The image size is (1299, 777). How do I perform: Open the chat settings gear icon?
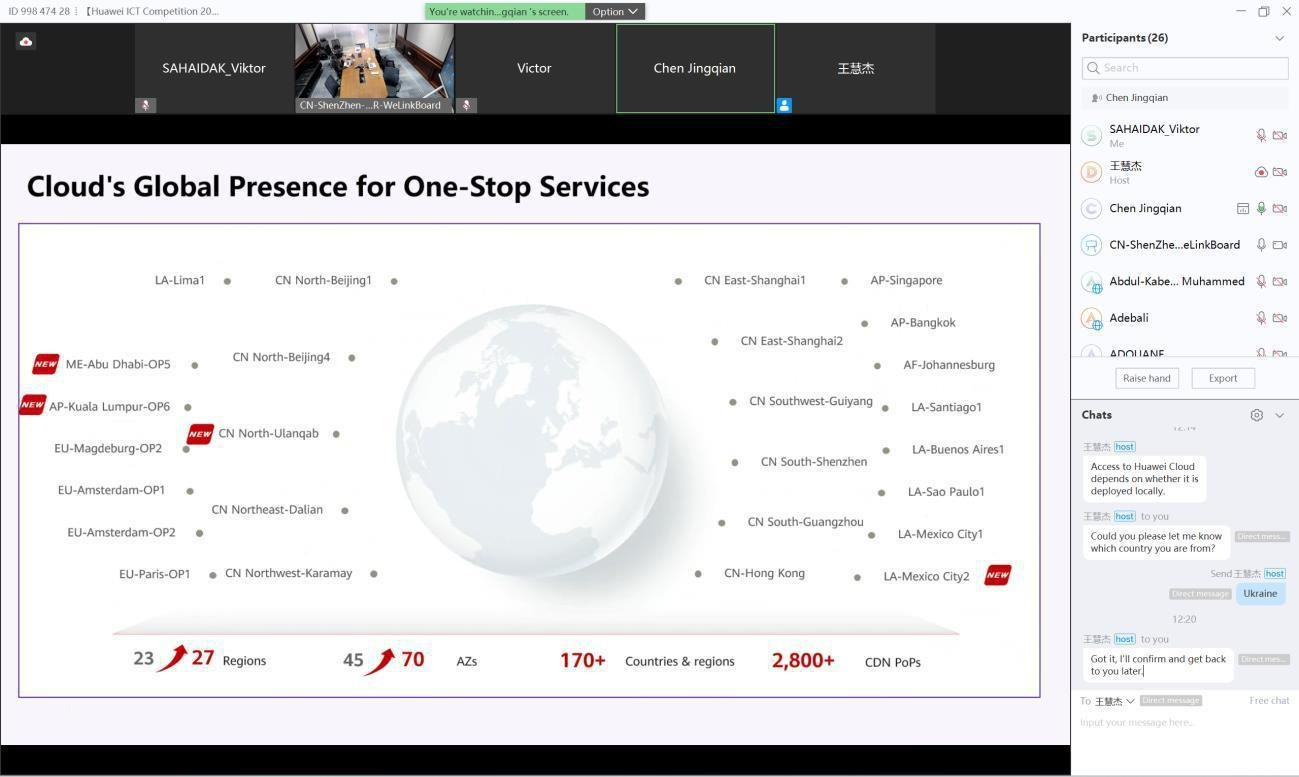(1256, 415)
